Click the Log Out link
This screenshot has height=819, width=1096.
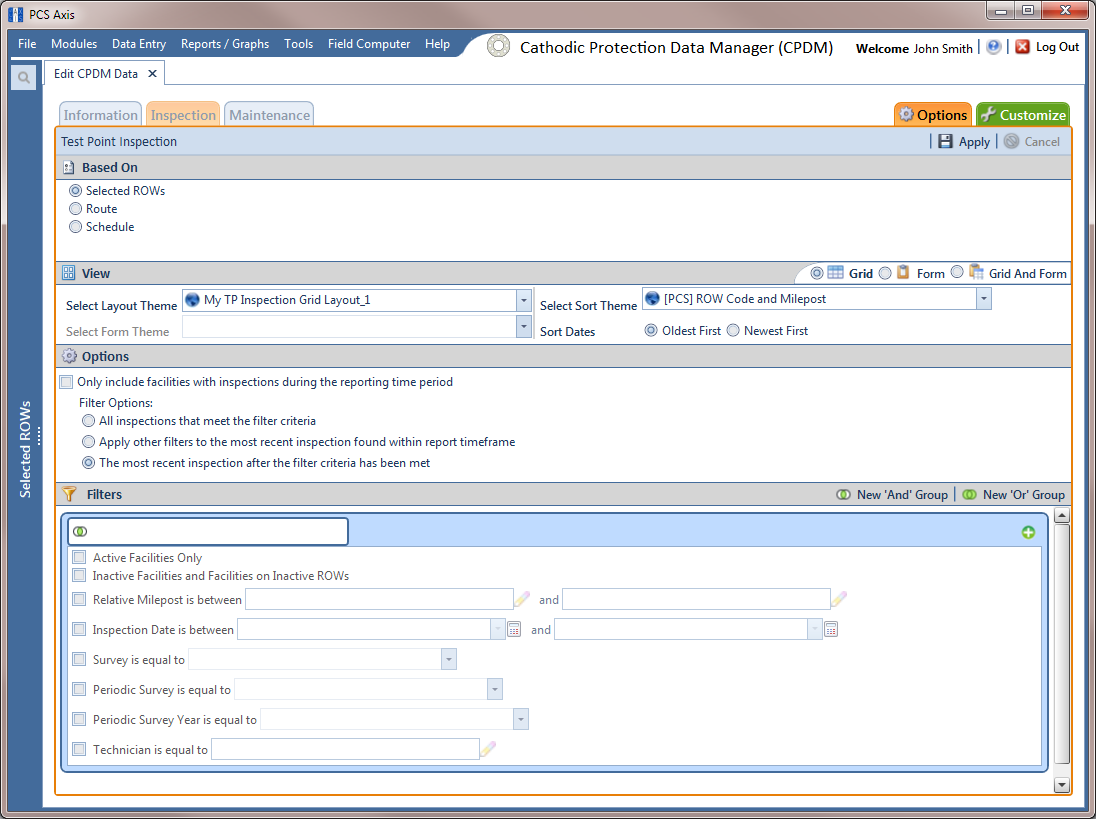(x=1058, y=47)
